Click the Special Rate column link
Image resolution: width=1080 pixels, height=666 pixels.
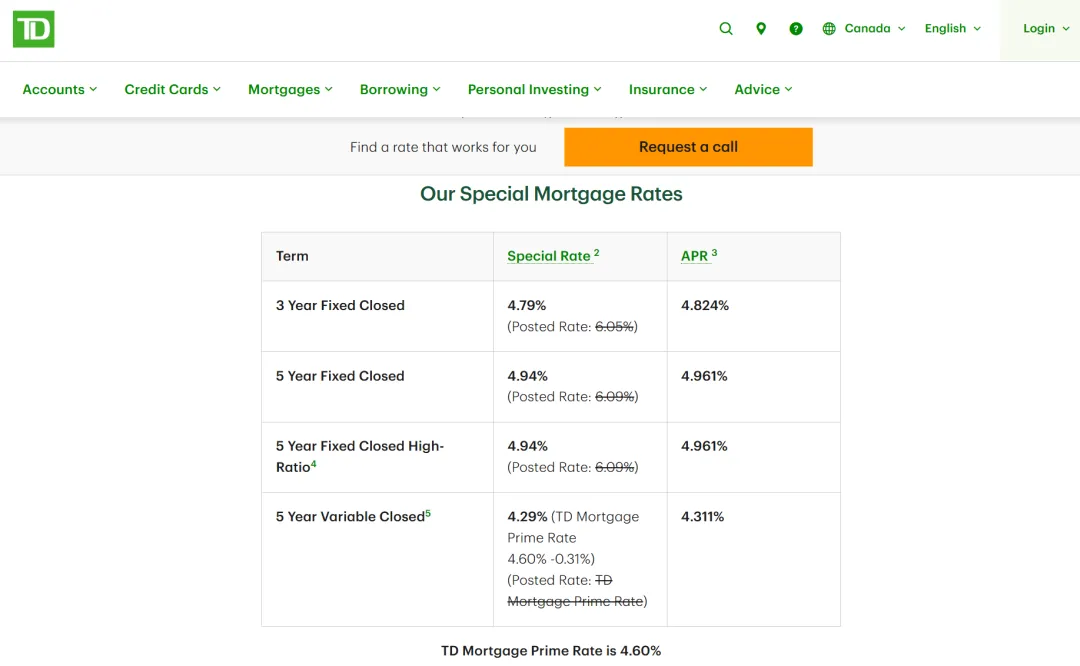(x=549, y=256)
